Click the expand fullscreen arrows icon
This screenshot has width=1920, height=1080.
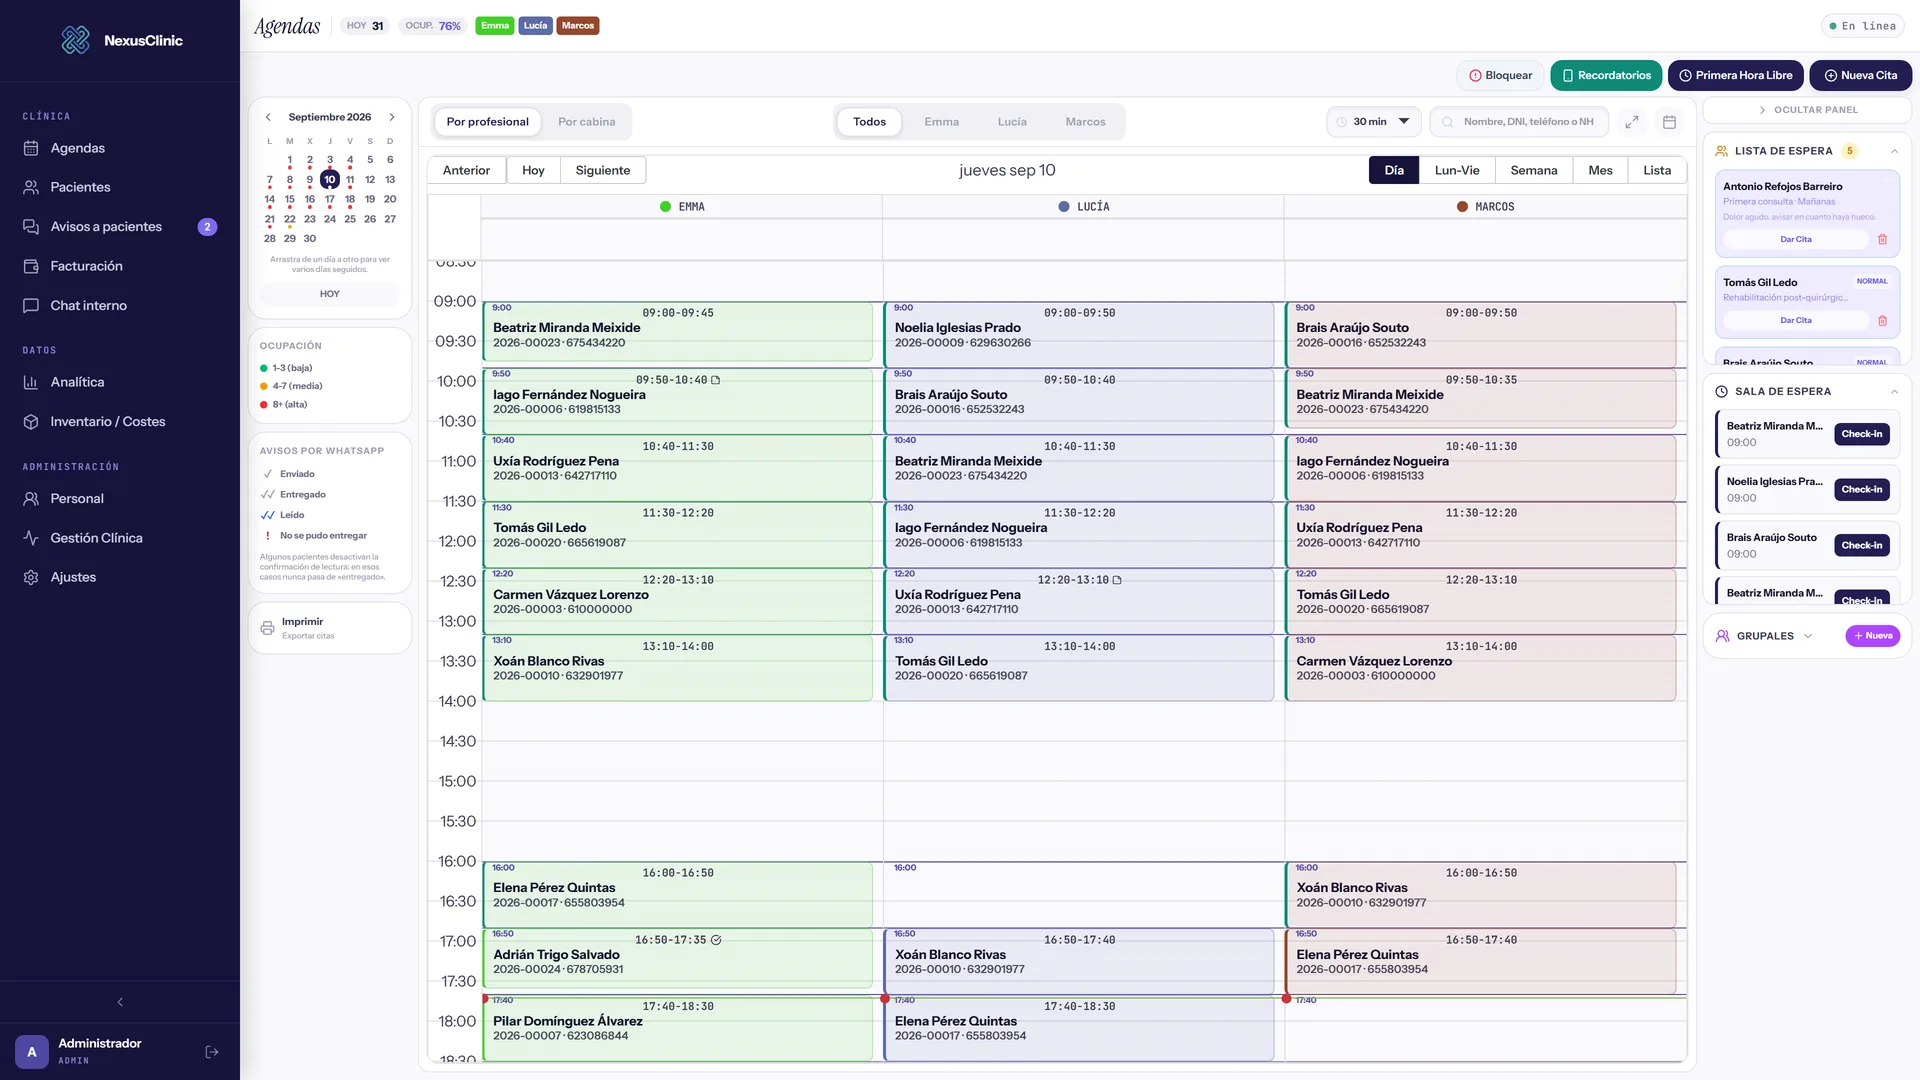[1632, 122]
